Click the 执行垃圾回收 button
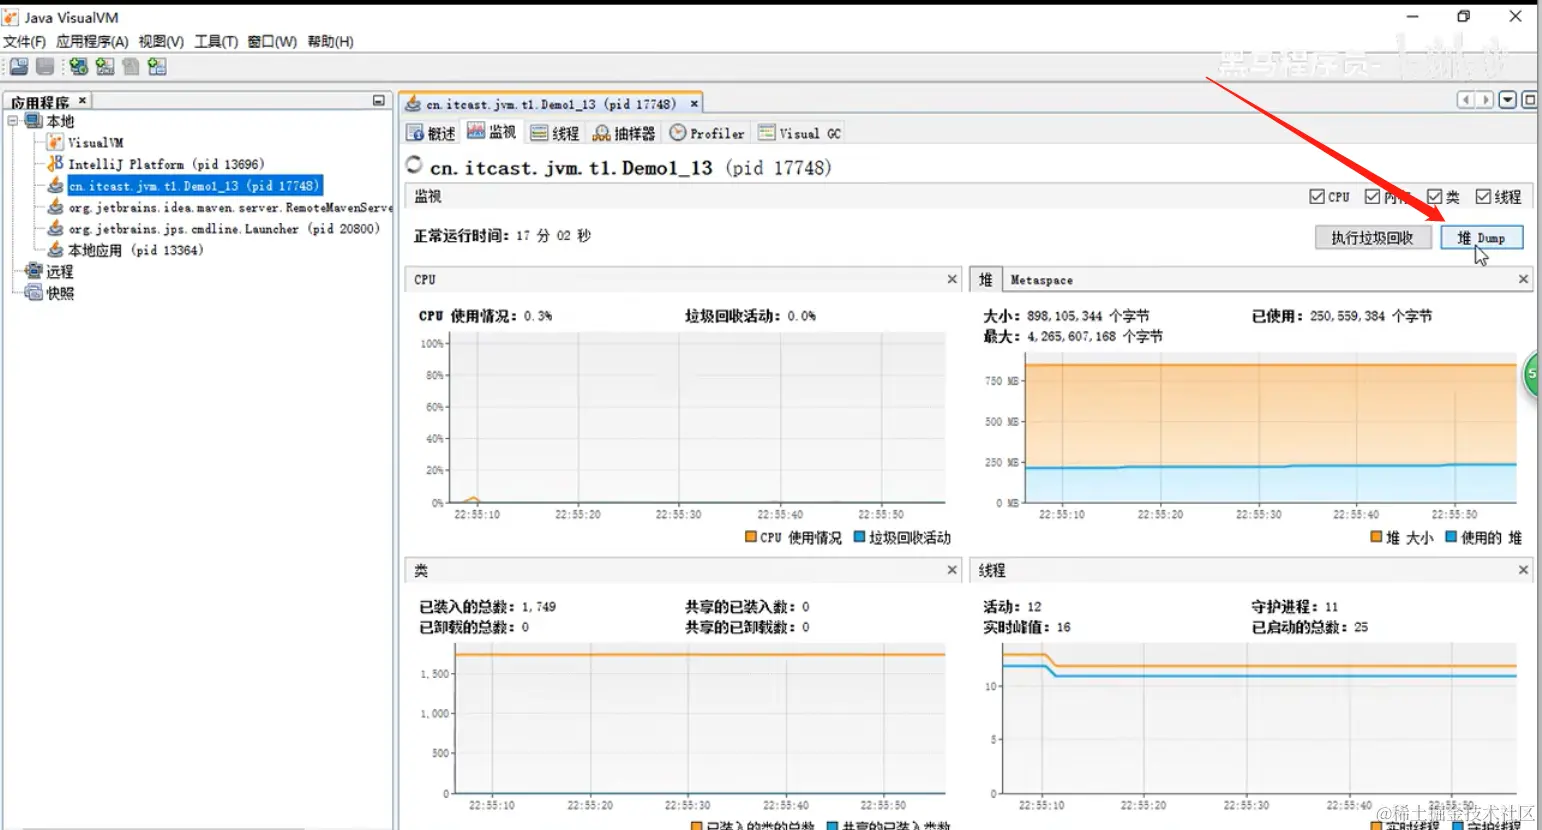1542x830 pixels. click(x=1372, y=238)
